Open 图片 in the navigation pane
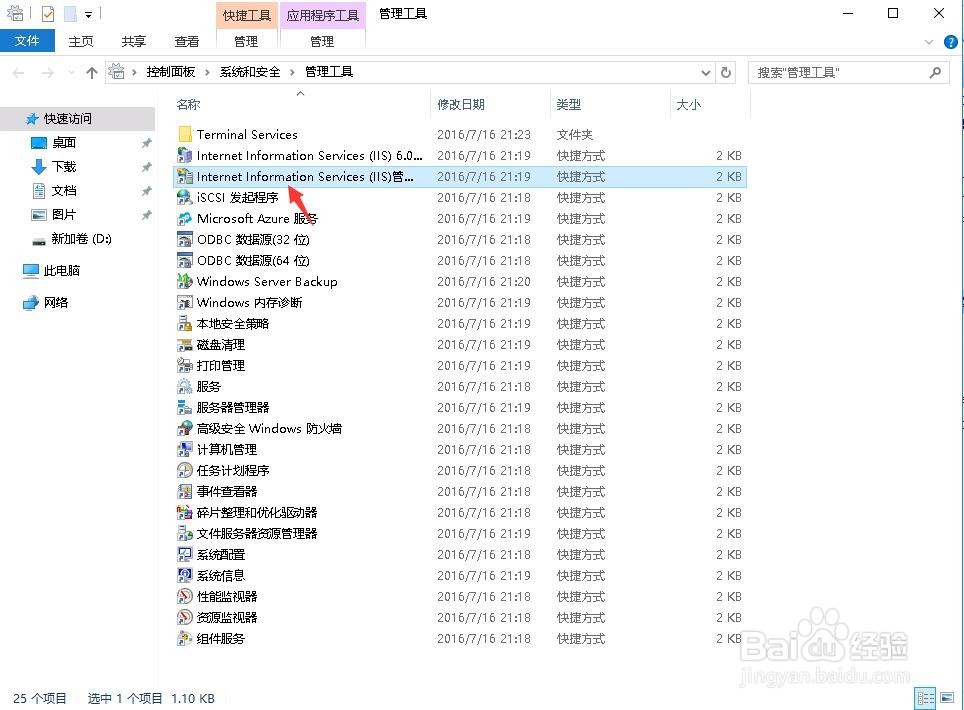This screenshot has width=964, height=710. [64, 215]
